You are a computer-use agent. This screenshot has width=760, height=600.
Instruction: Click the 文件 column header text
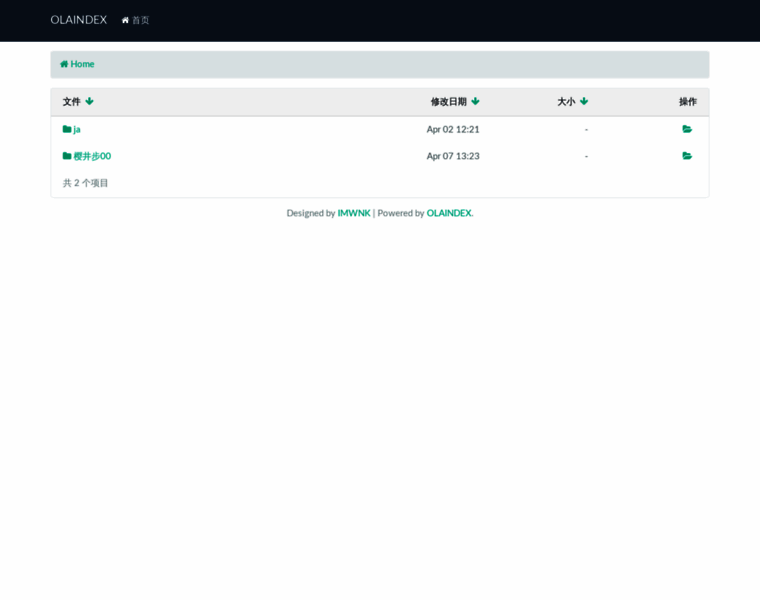coord(71,102)
